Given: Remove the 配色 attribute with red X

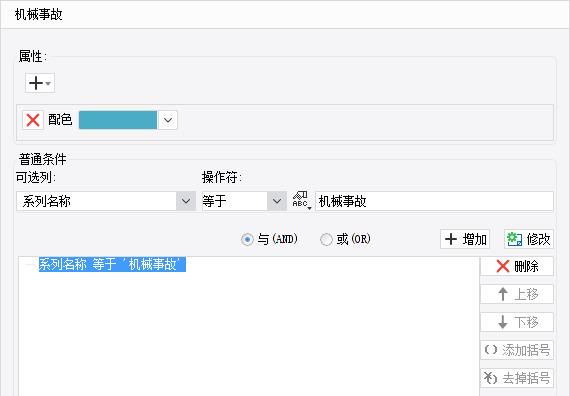Looking at the screenshot, I should pyautogui.click(x=33, y=120).
